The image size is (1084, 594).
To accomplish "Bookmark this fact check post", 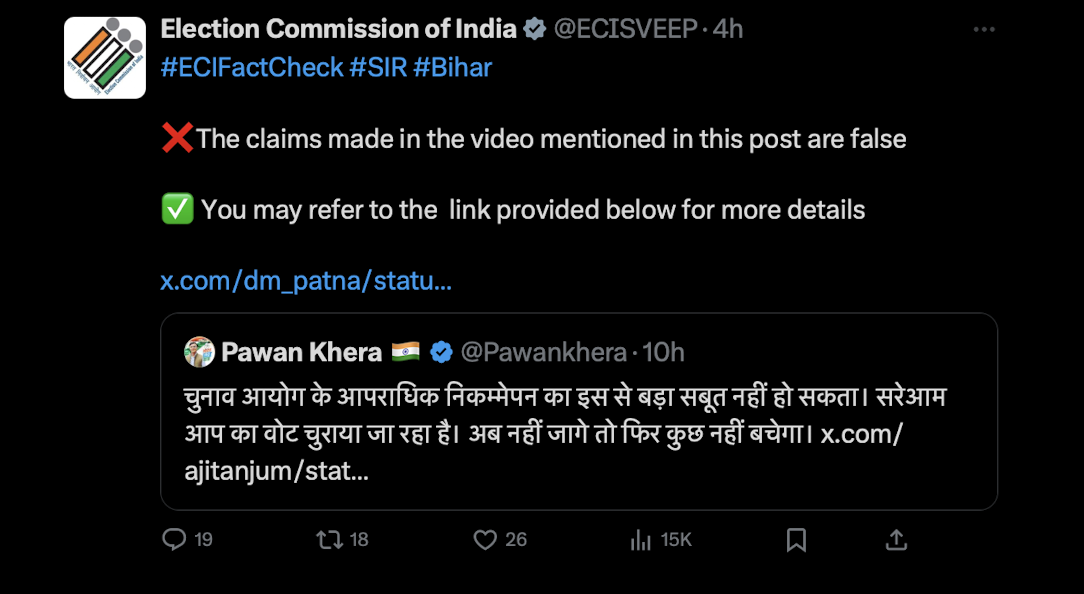I will point(796,540).
